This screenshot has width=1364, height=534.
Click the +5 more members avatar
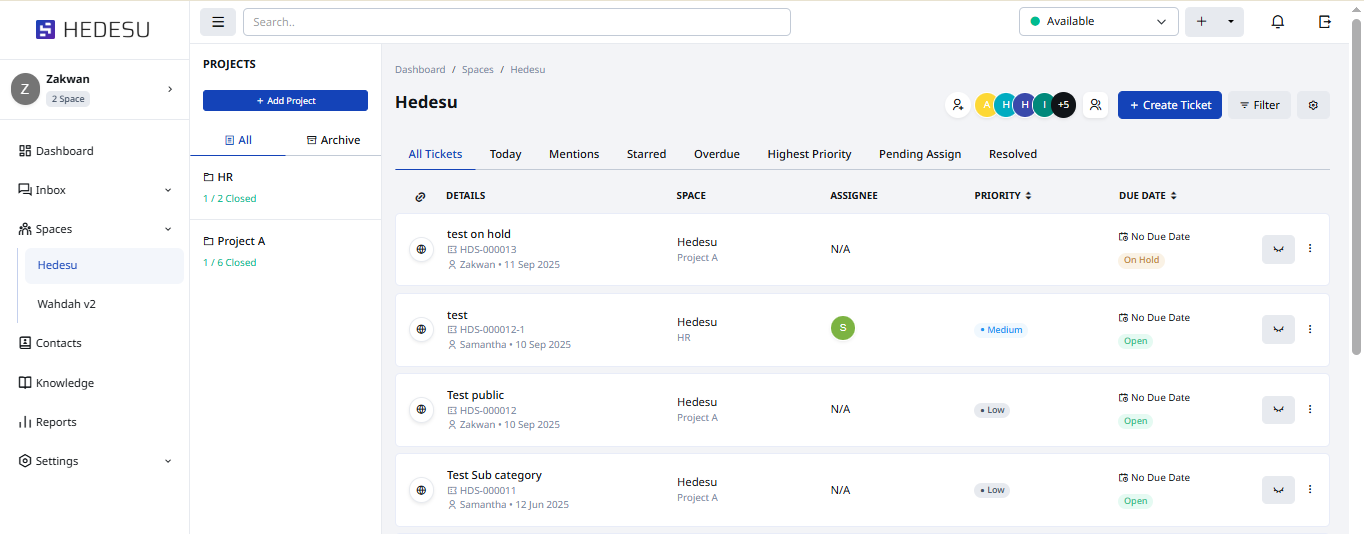1063,105
